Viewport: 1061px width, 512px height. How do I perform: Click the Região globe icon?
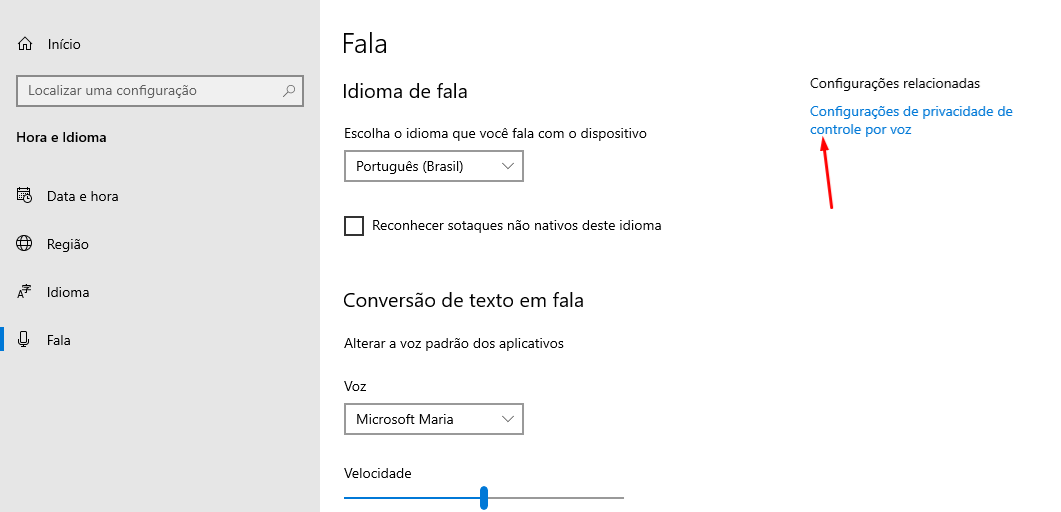click(25, 244)
